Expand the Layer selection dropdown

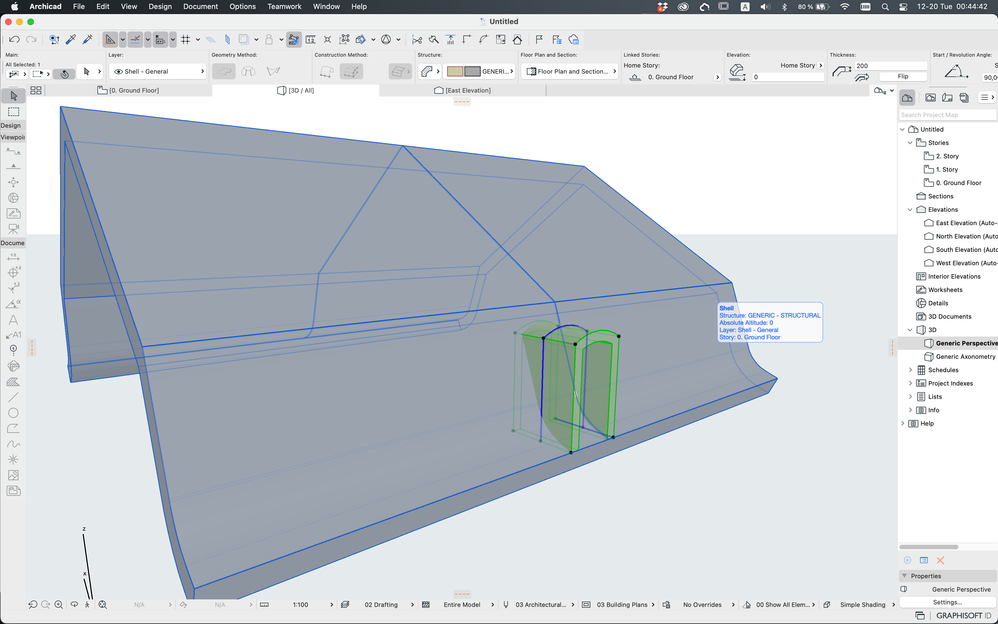[x=203, y=71]
